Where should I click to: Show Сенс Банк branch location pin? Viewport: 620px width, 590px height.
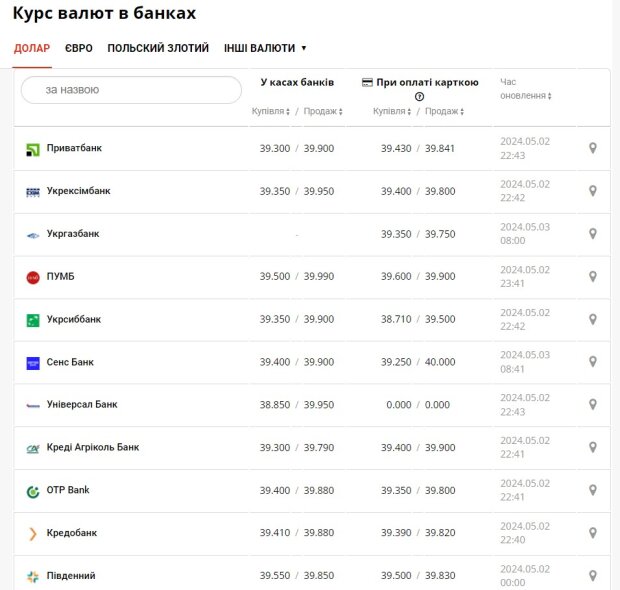(592, 363)
